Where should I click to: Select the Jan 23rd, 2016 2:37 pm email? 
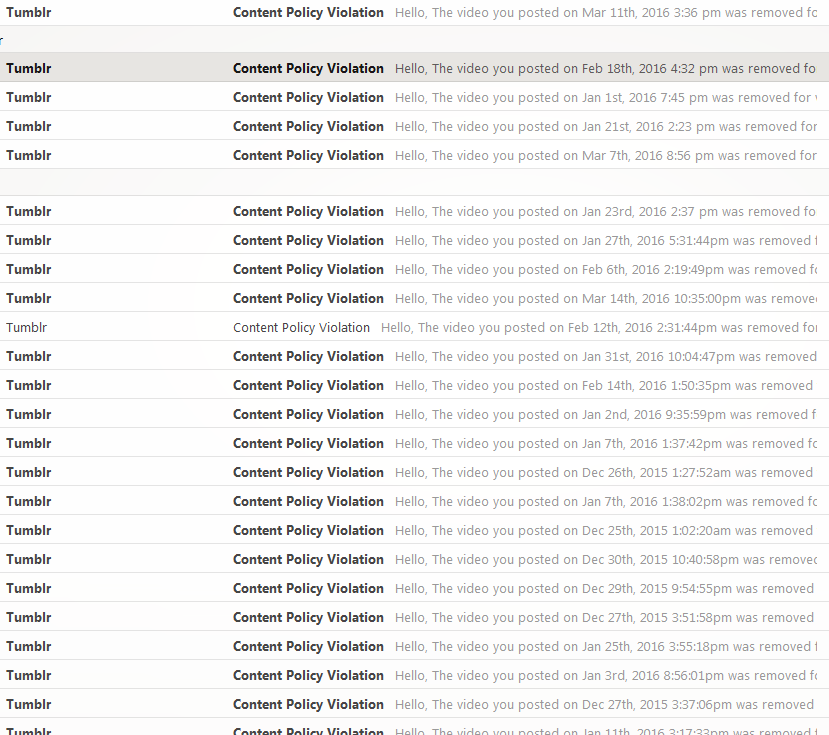pyautogui.click(x=414, y=211)
